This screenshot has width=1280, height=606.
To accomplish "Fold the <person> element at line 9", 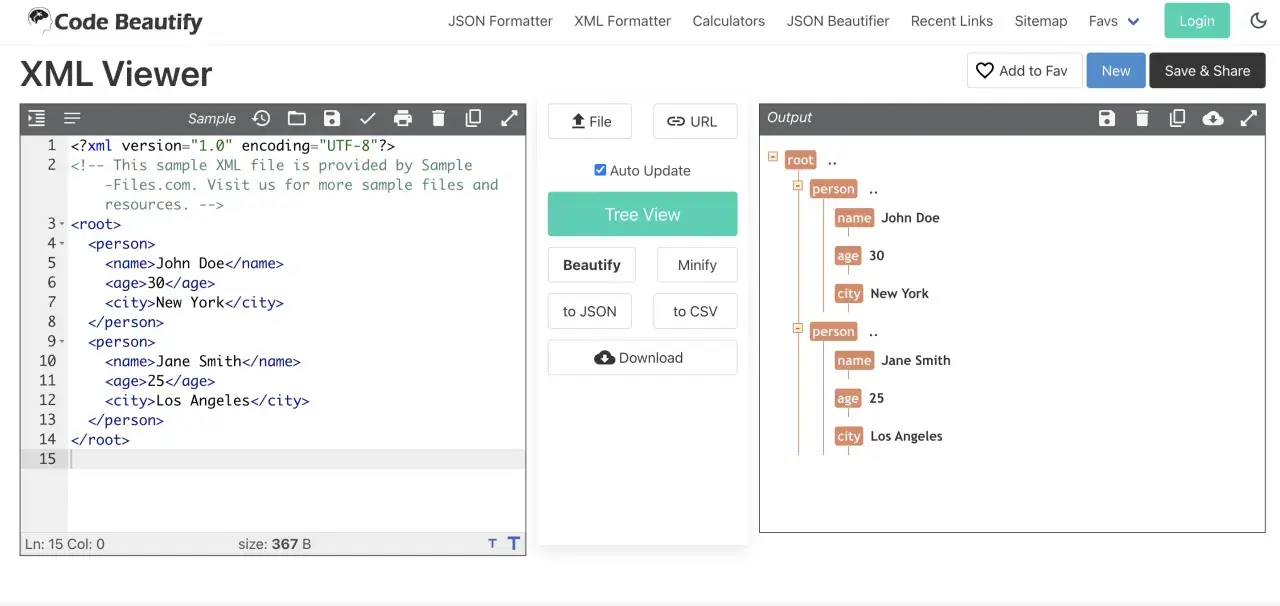I will click(x=61, y=342).
